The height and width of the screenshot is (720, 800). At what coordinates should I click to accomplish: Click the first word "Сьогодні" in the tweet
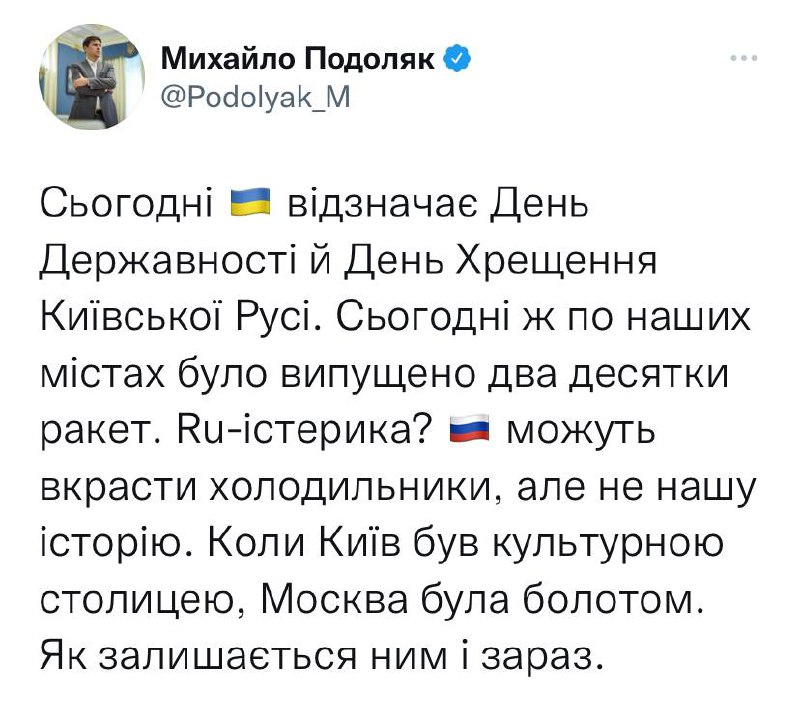pyautogui.click(x=127, y=208)
